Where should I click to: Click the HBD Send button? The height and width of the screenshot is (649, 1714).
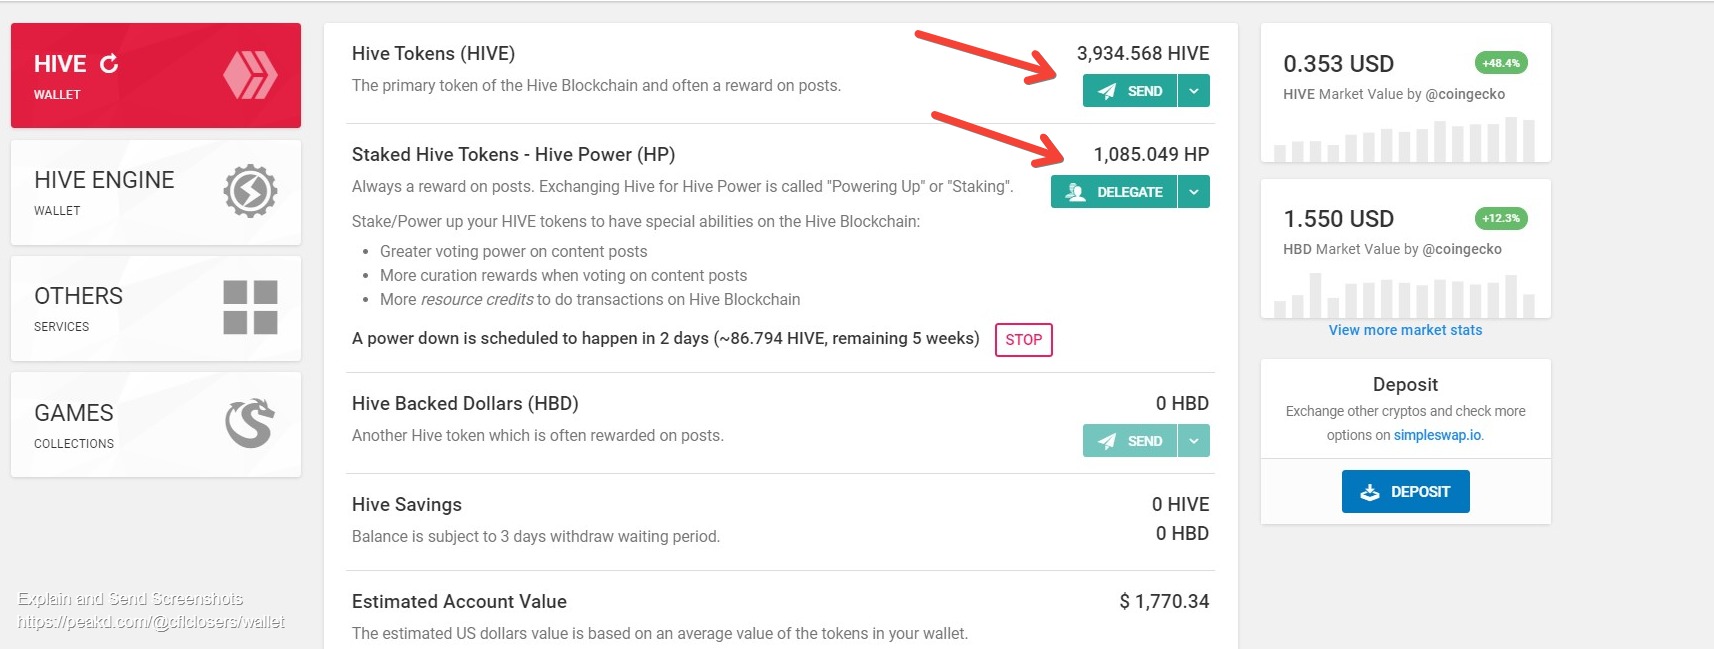coord(1130,441)
